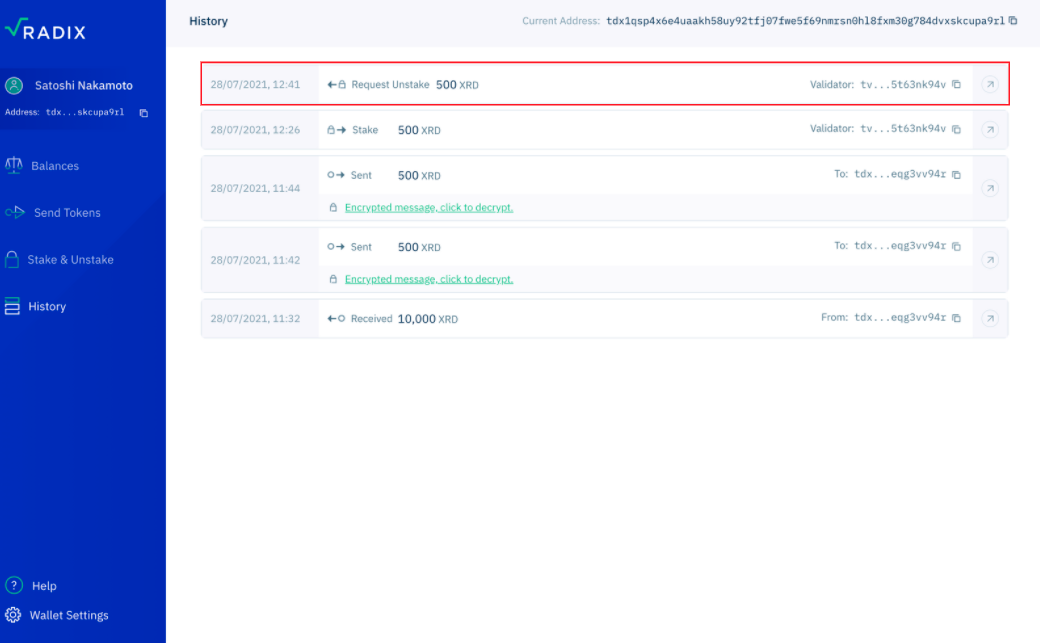
Task: Click the Balances scale icon
Action: pos(13,165)
